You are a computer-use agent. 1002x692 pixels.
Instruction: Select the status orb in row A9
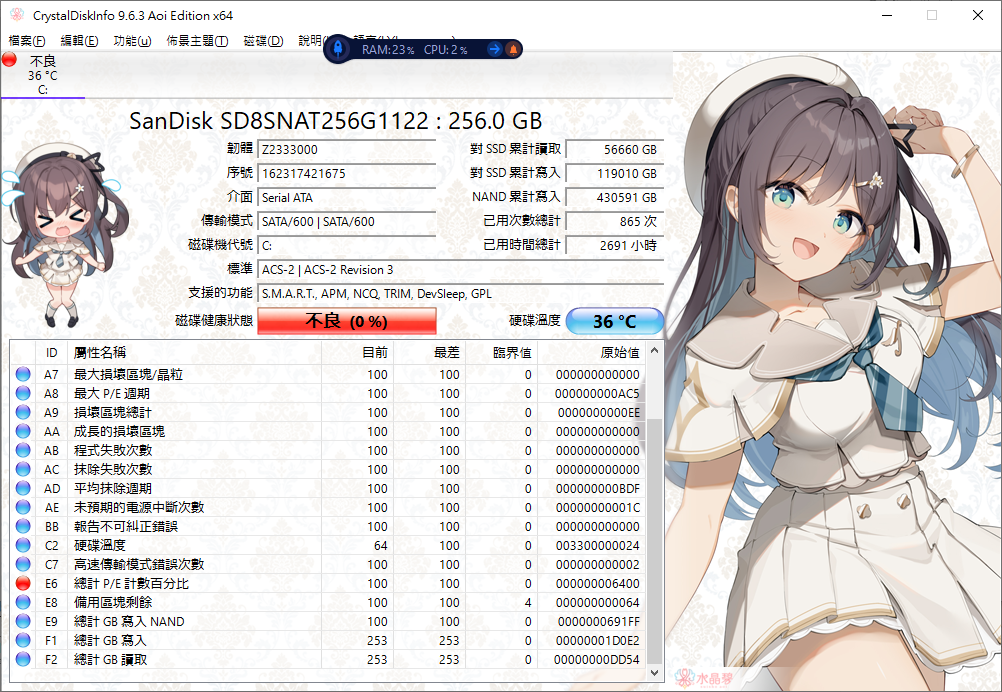23,412
